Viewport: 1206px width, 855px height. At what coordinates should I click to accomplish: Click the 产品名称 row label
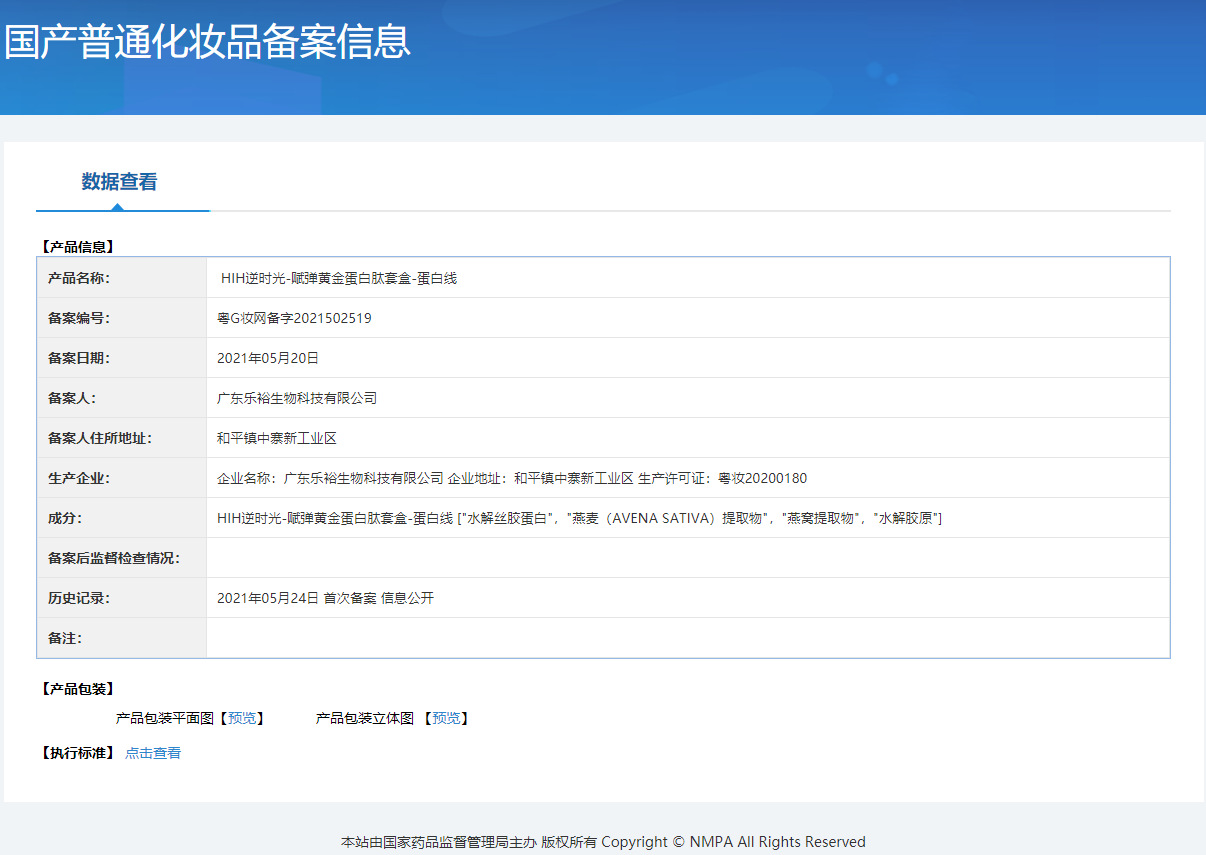[x=79, y=278]
